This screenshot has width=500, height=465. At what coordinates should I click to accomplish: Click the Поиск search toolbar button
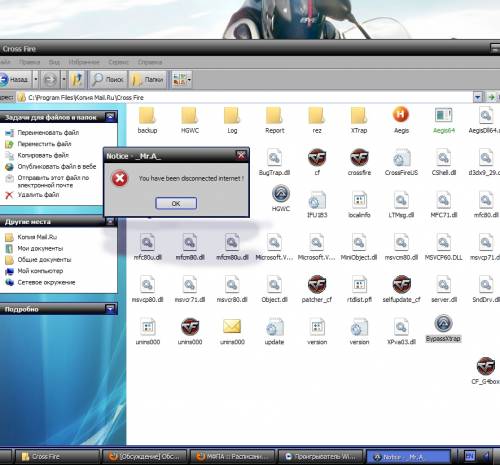[x=108, y=80]
